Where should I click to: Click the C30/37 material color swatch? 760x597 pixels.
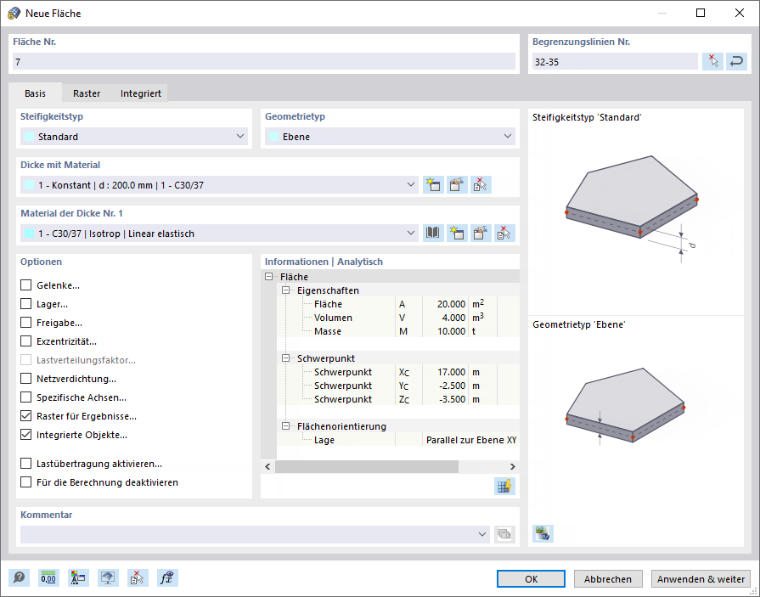(x=30, y=234)
